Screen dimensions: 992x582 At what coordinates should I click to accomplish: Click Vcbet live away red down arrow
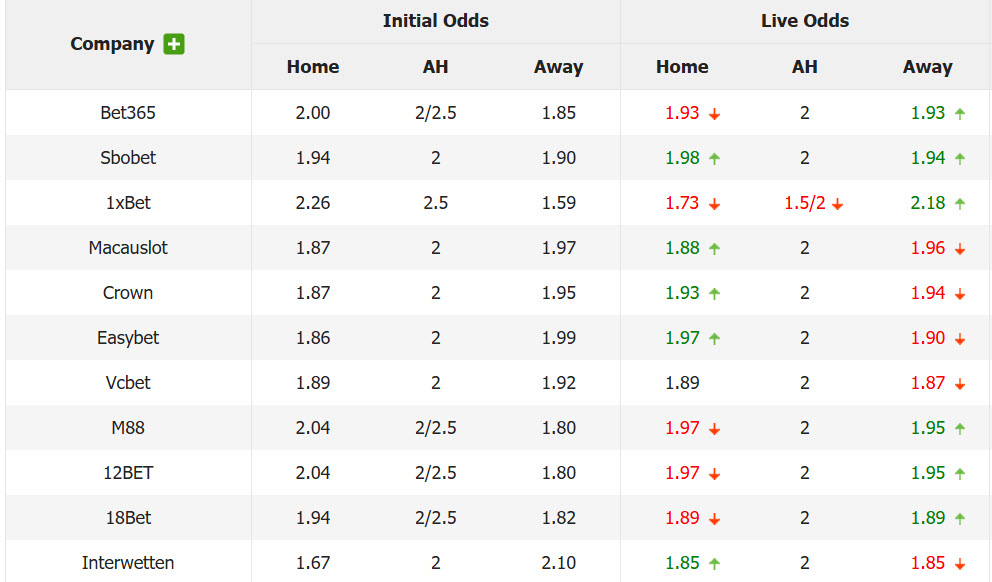(x=960, y=383)
